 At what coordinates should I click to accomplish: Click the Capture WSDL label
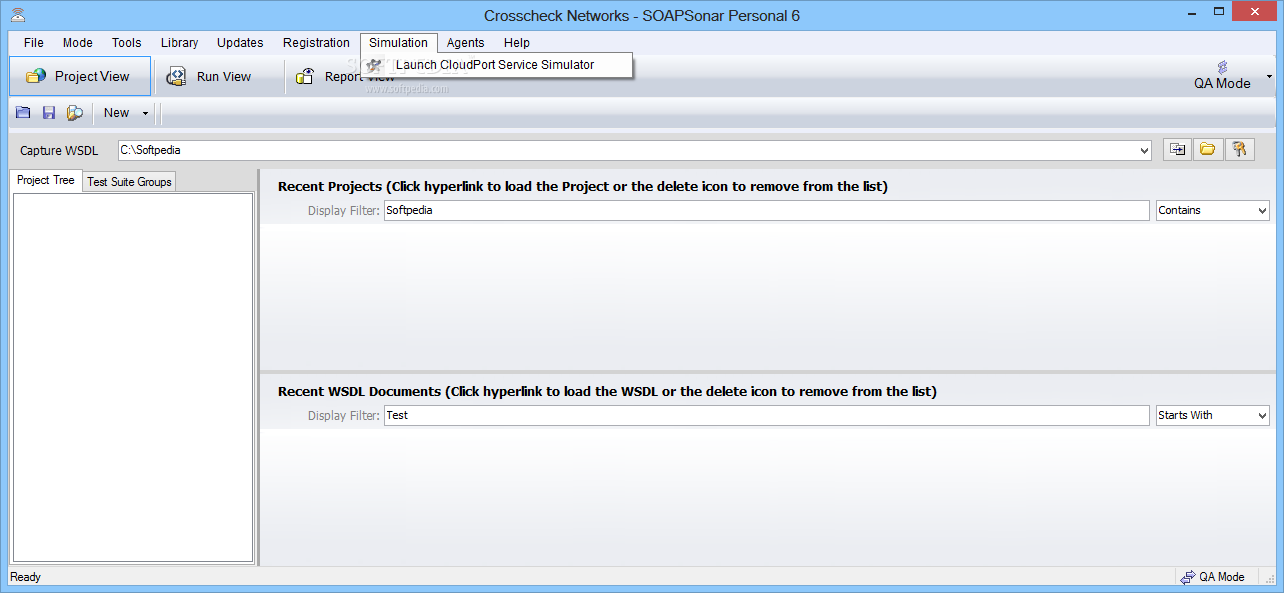tap(59, 151)
